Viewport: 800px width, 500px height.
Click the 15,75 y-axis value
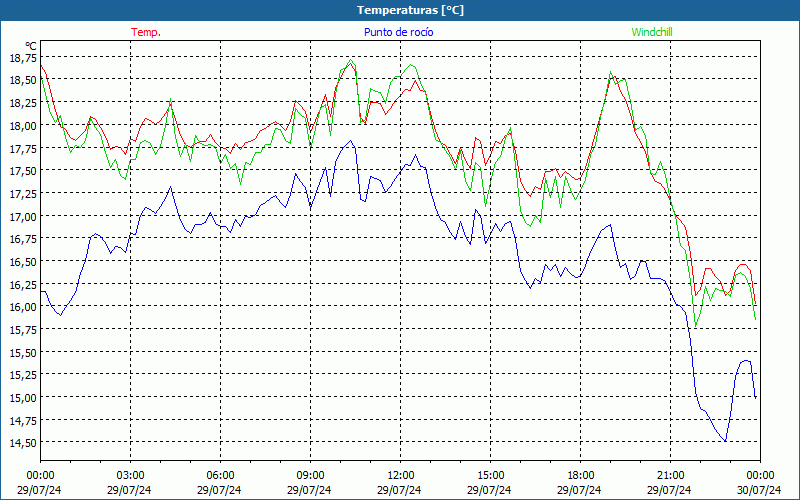(23, 330)
